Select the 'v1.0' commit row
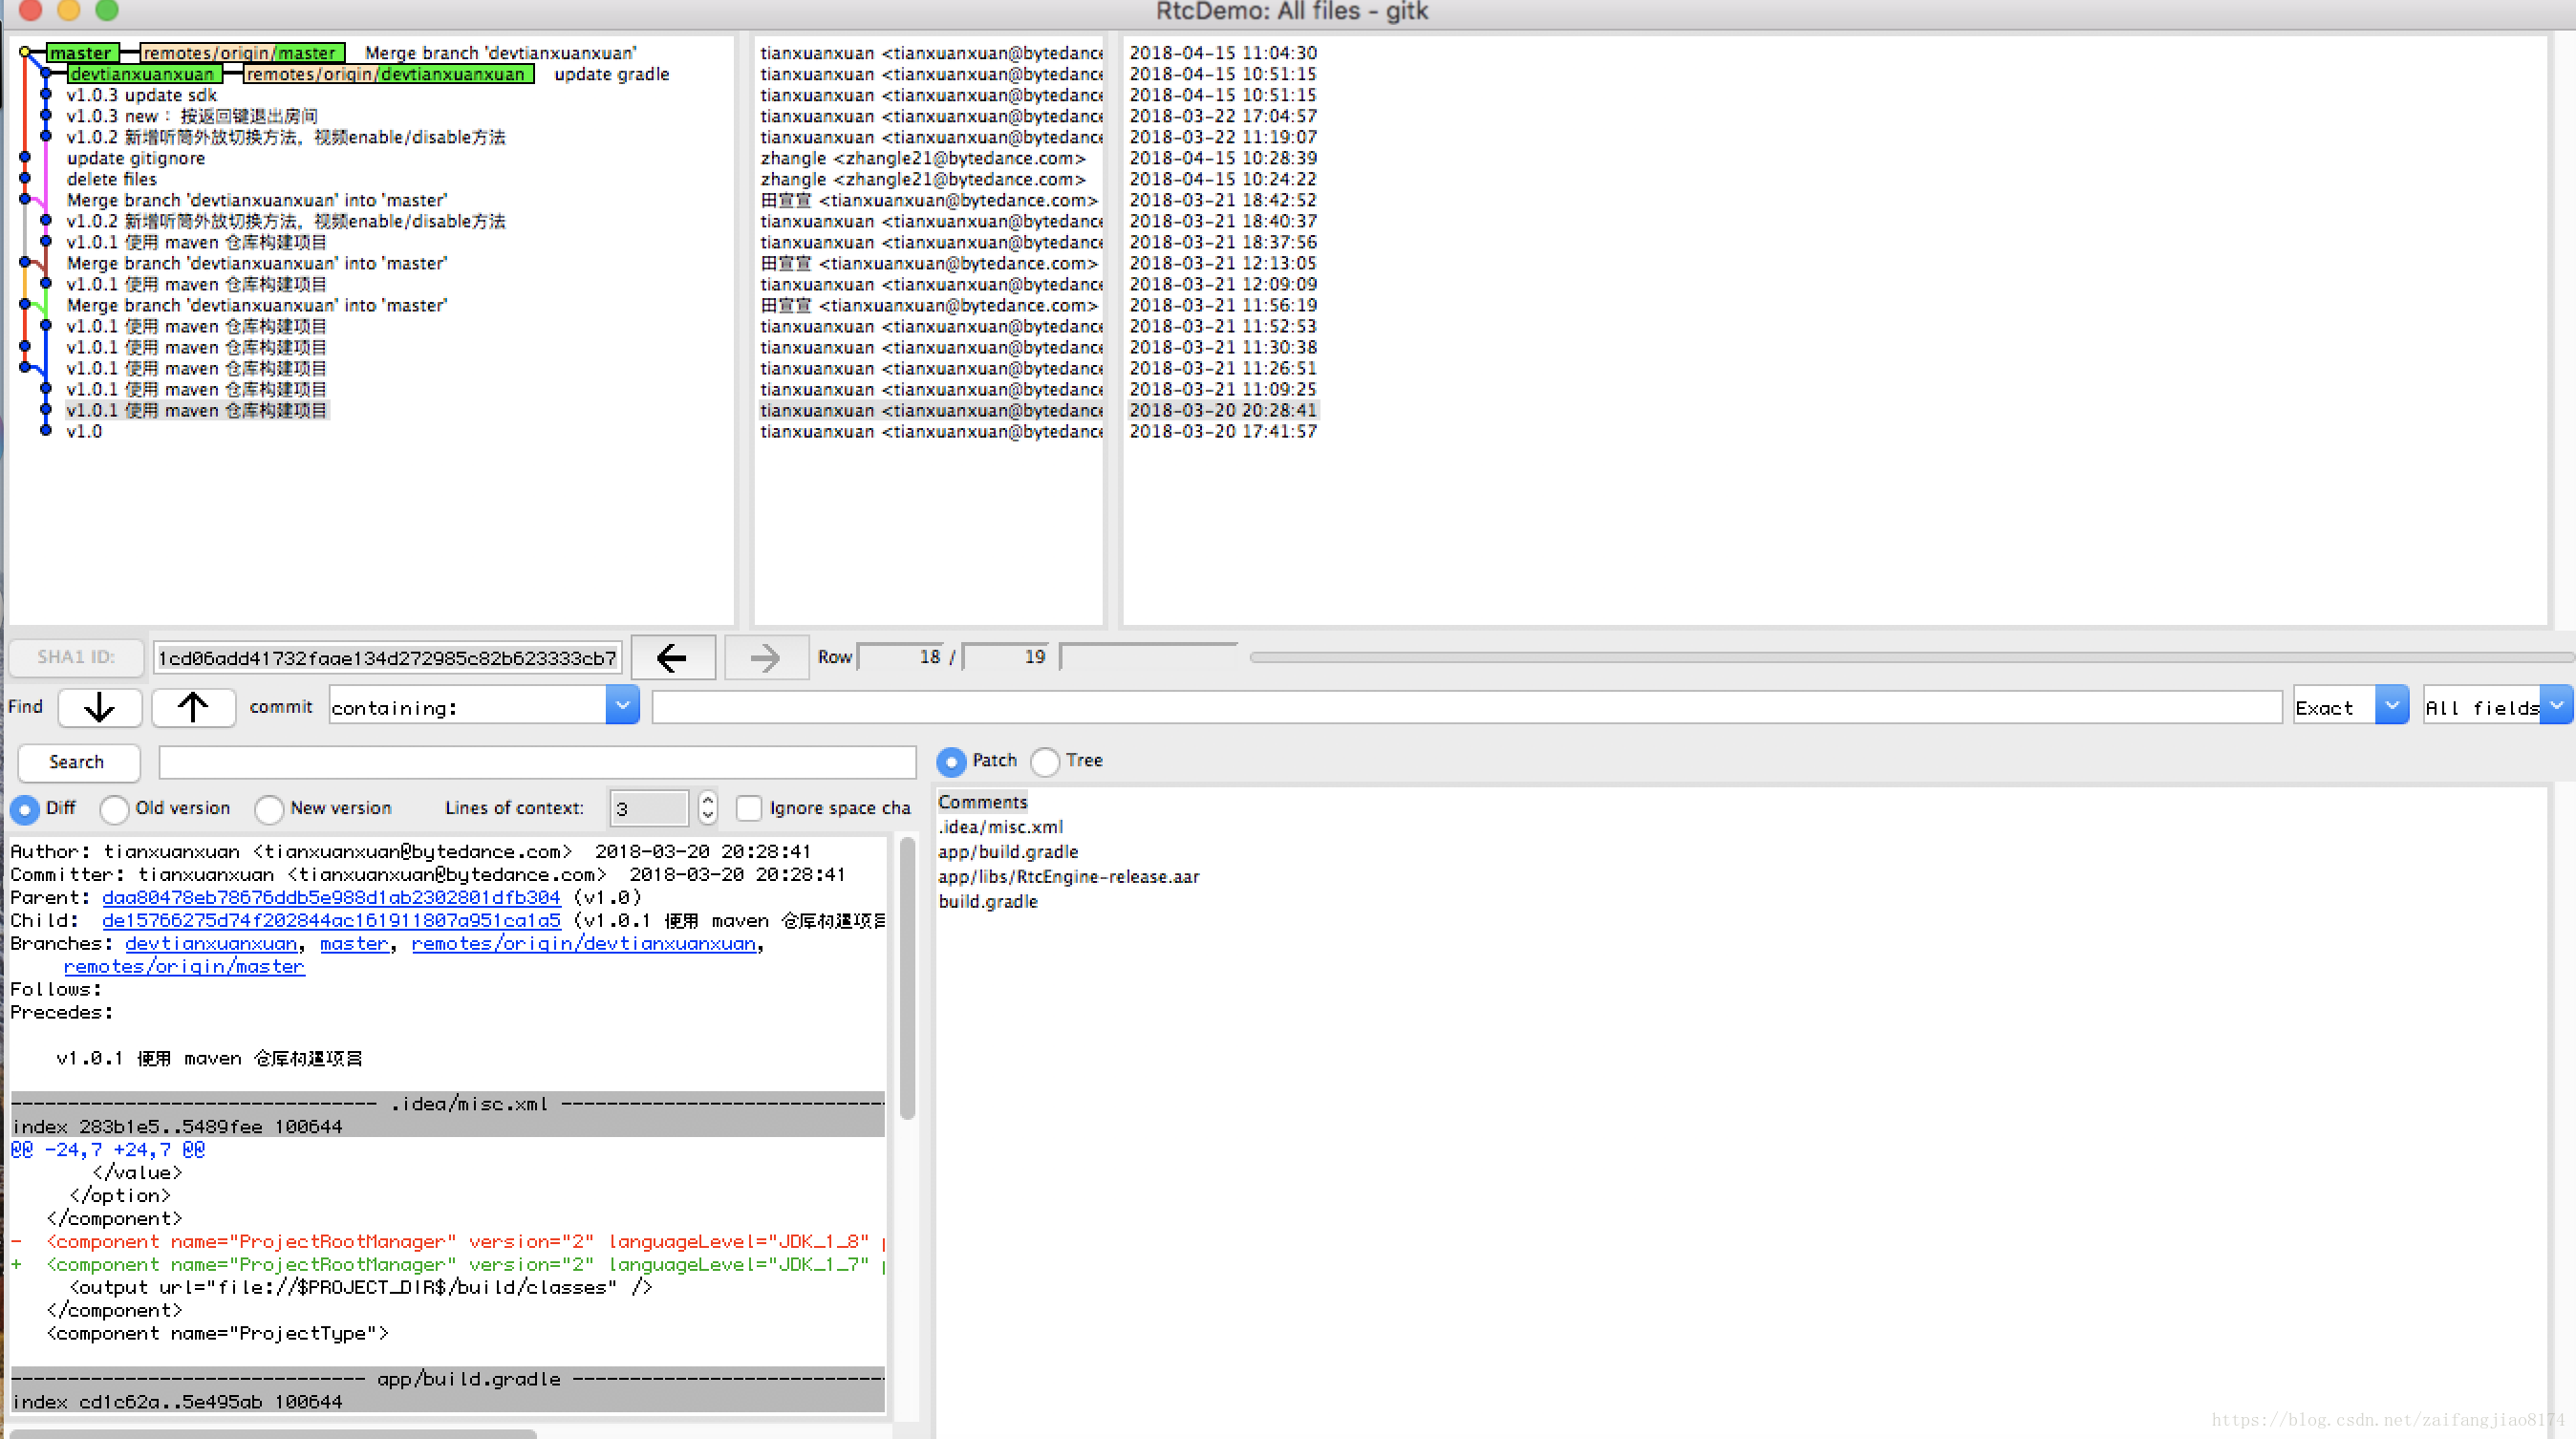Image resolution: width=2576 pixels, height=1439 pixels. click(x=84, y=431)
